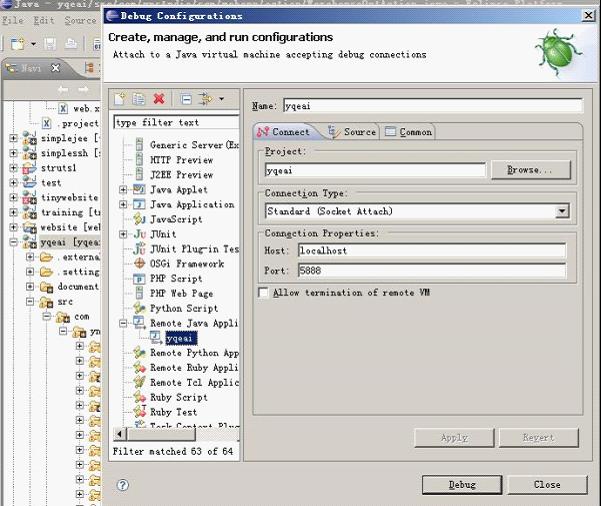Click the Port input field
Screen dimensions: 601x506
[430, 270]
